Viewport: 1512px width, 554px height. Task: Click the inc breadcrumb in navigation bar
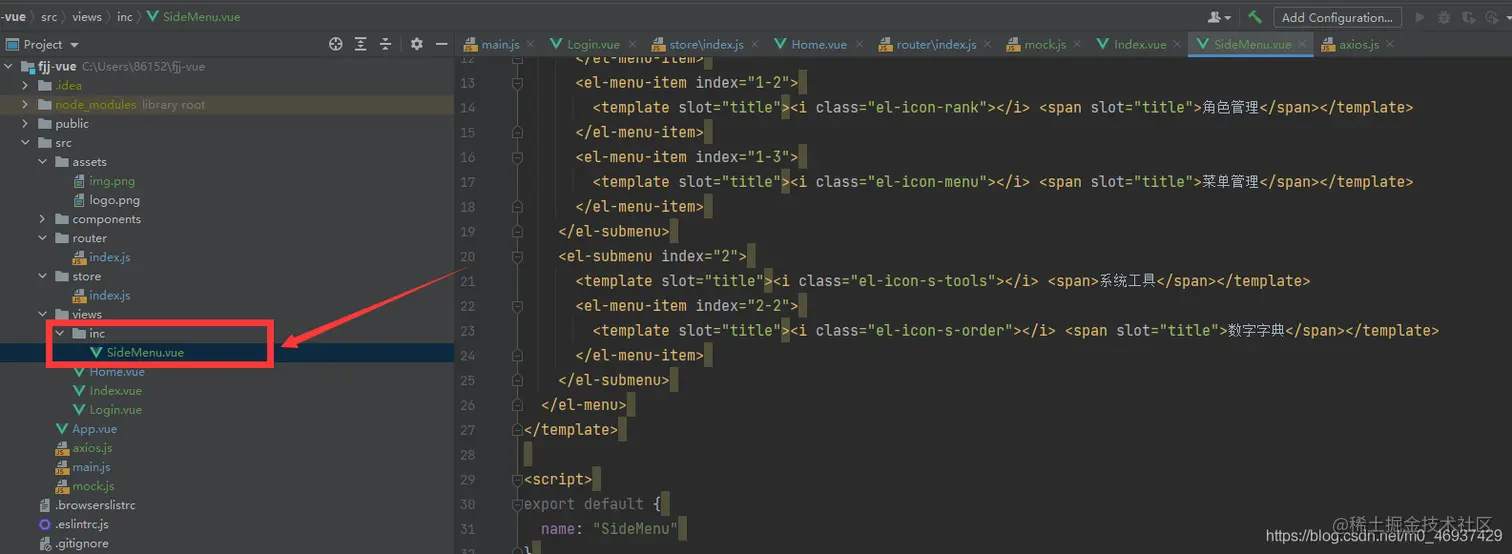[124, 17]
